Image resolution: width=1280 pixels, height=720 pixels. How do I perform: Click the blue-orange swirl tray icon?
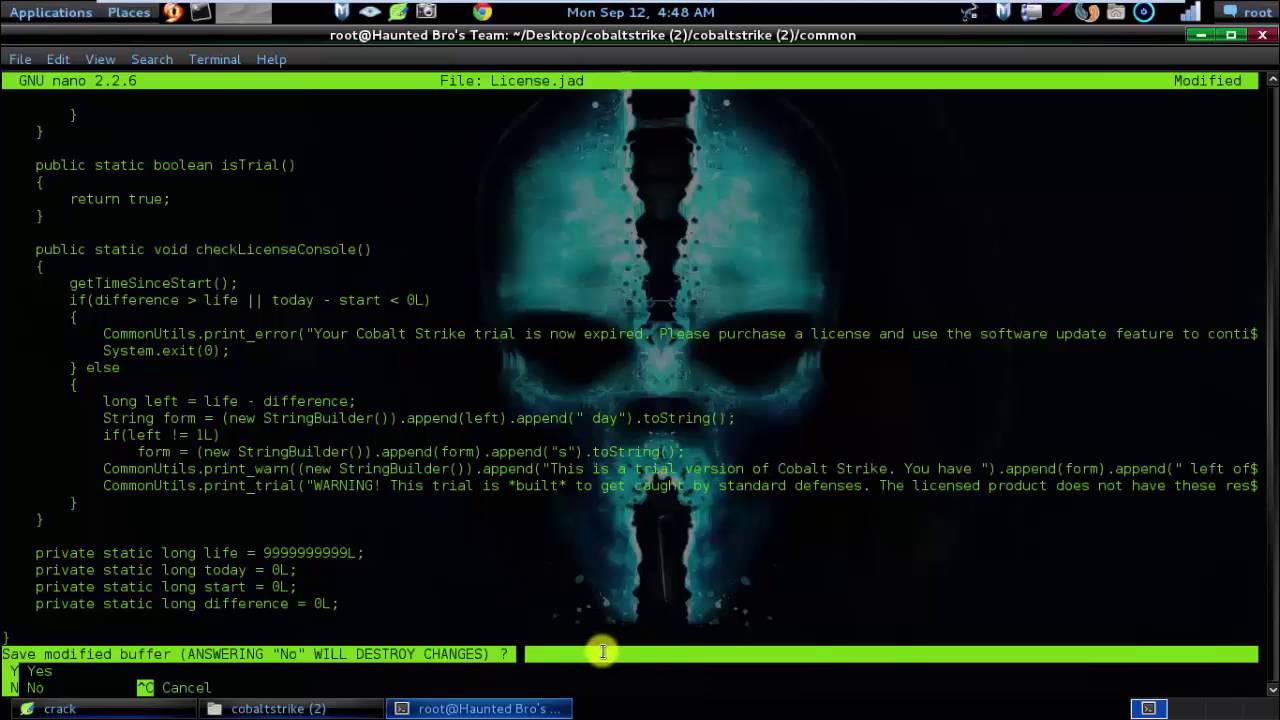pos(1088,12)
